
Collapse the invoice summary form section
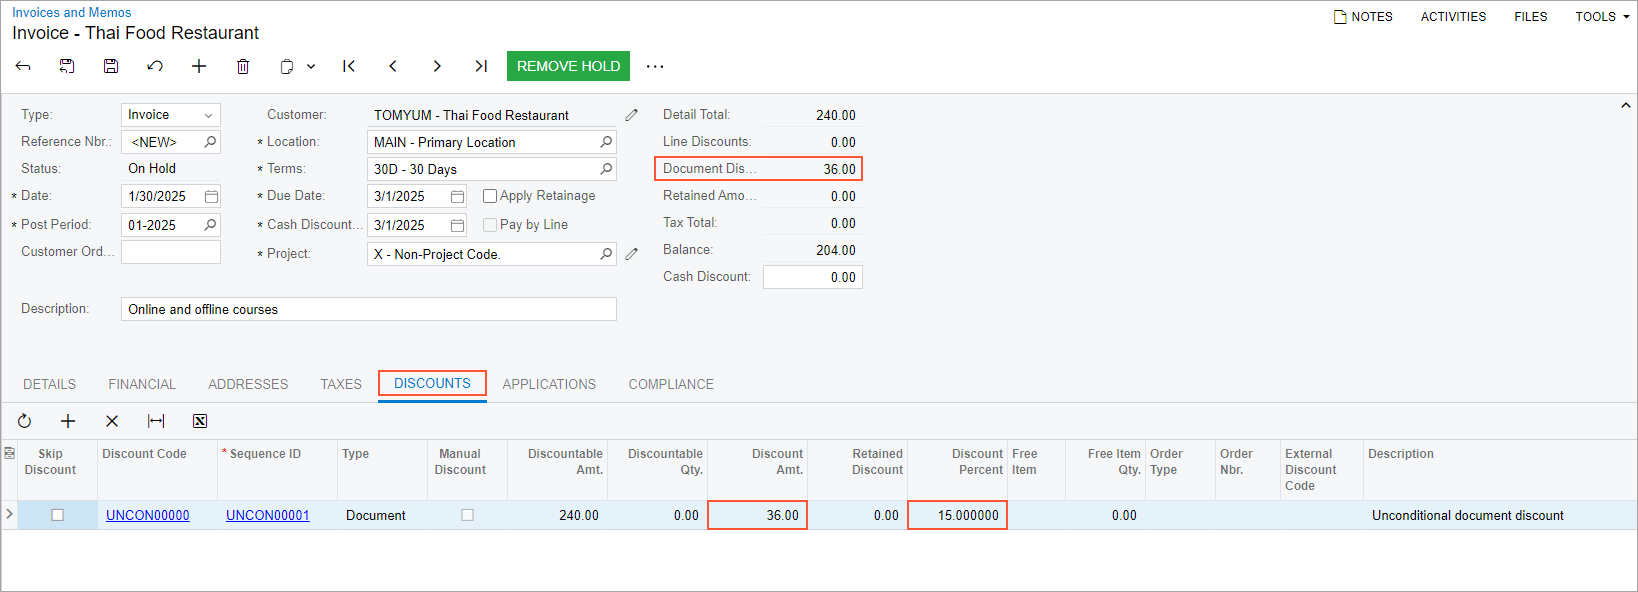pos(1625,105)
